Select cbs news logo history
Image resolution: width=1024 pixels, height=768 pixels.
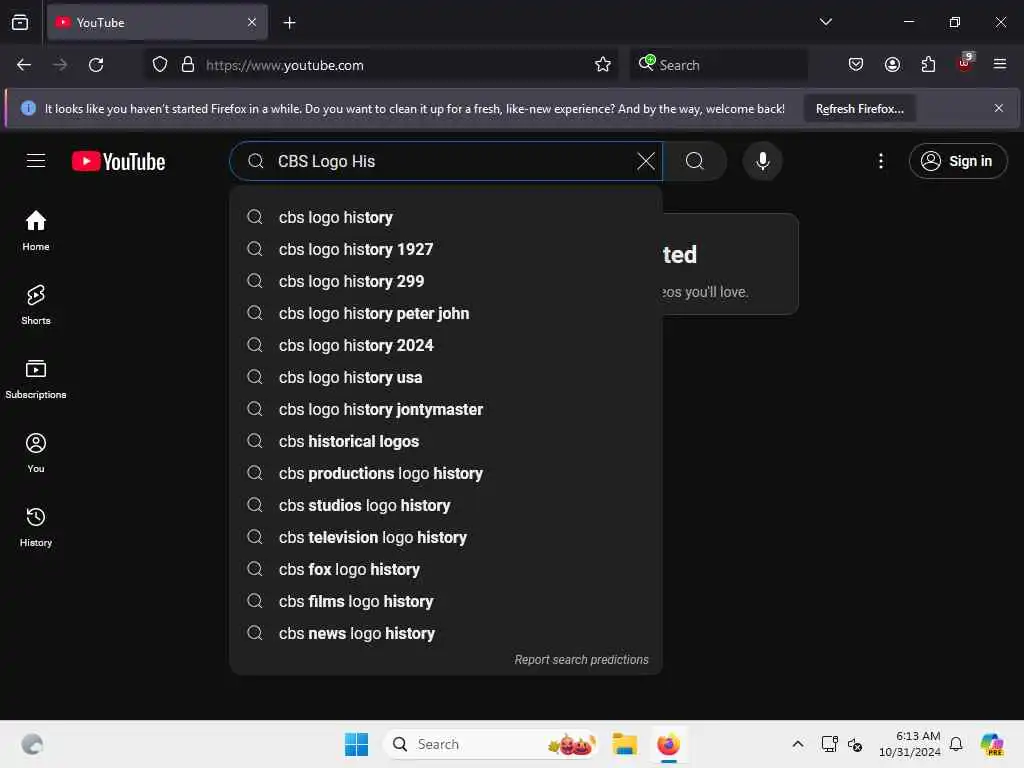tap(446, 633)
